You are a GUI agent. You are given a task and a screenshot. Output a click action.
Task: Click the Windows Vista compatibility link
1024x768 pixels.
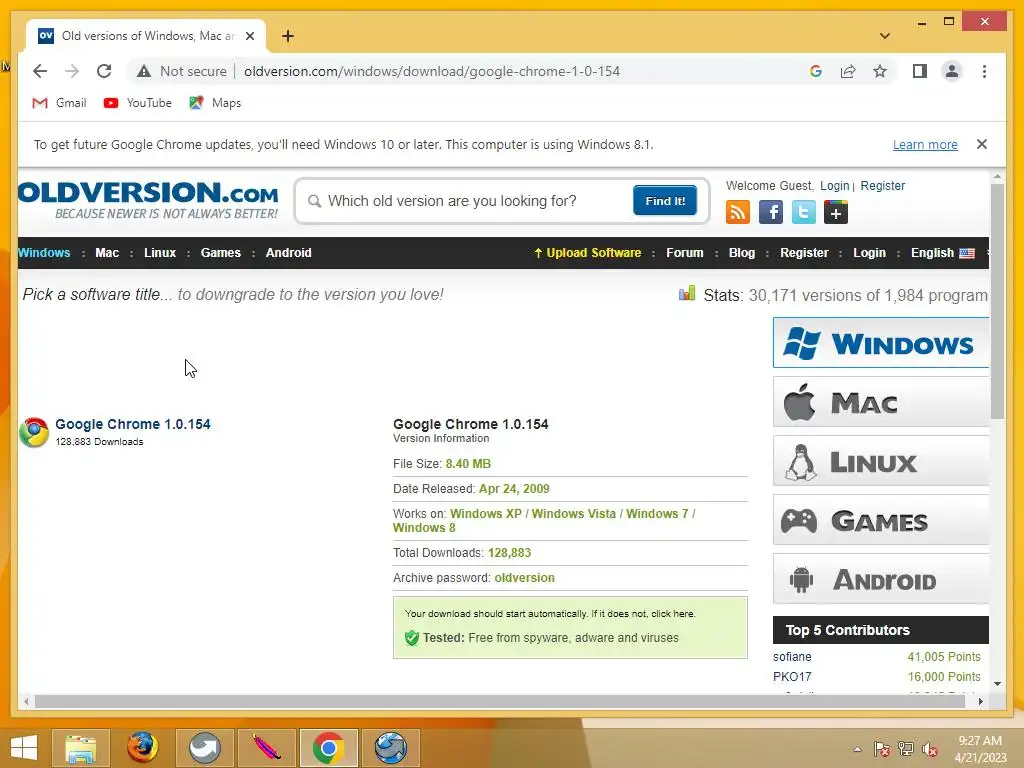573,513
